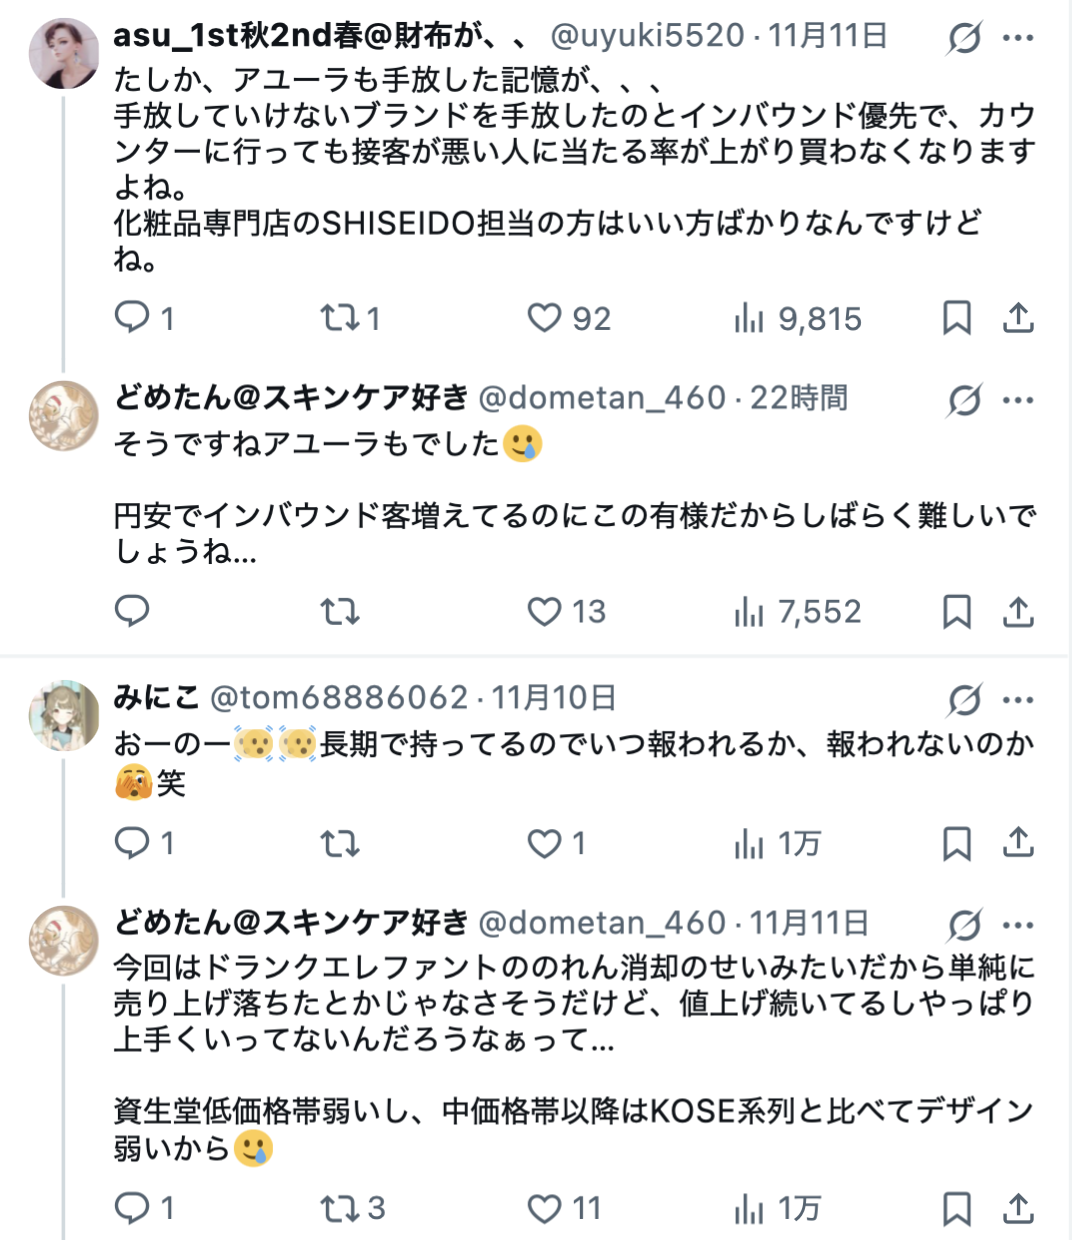
Task: Retweet みにこ's tweet
Action: 339,844
